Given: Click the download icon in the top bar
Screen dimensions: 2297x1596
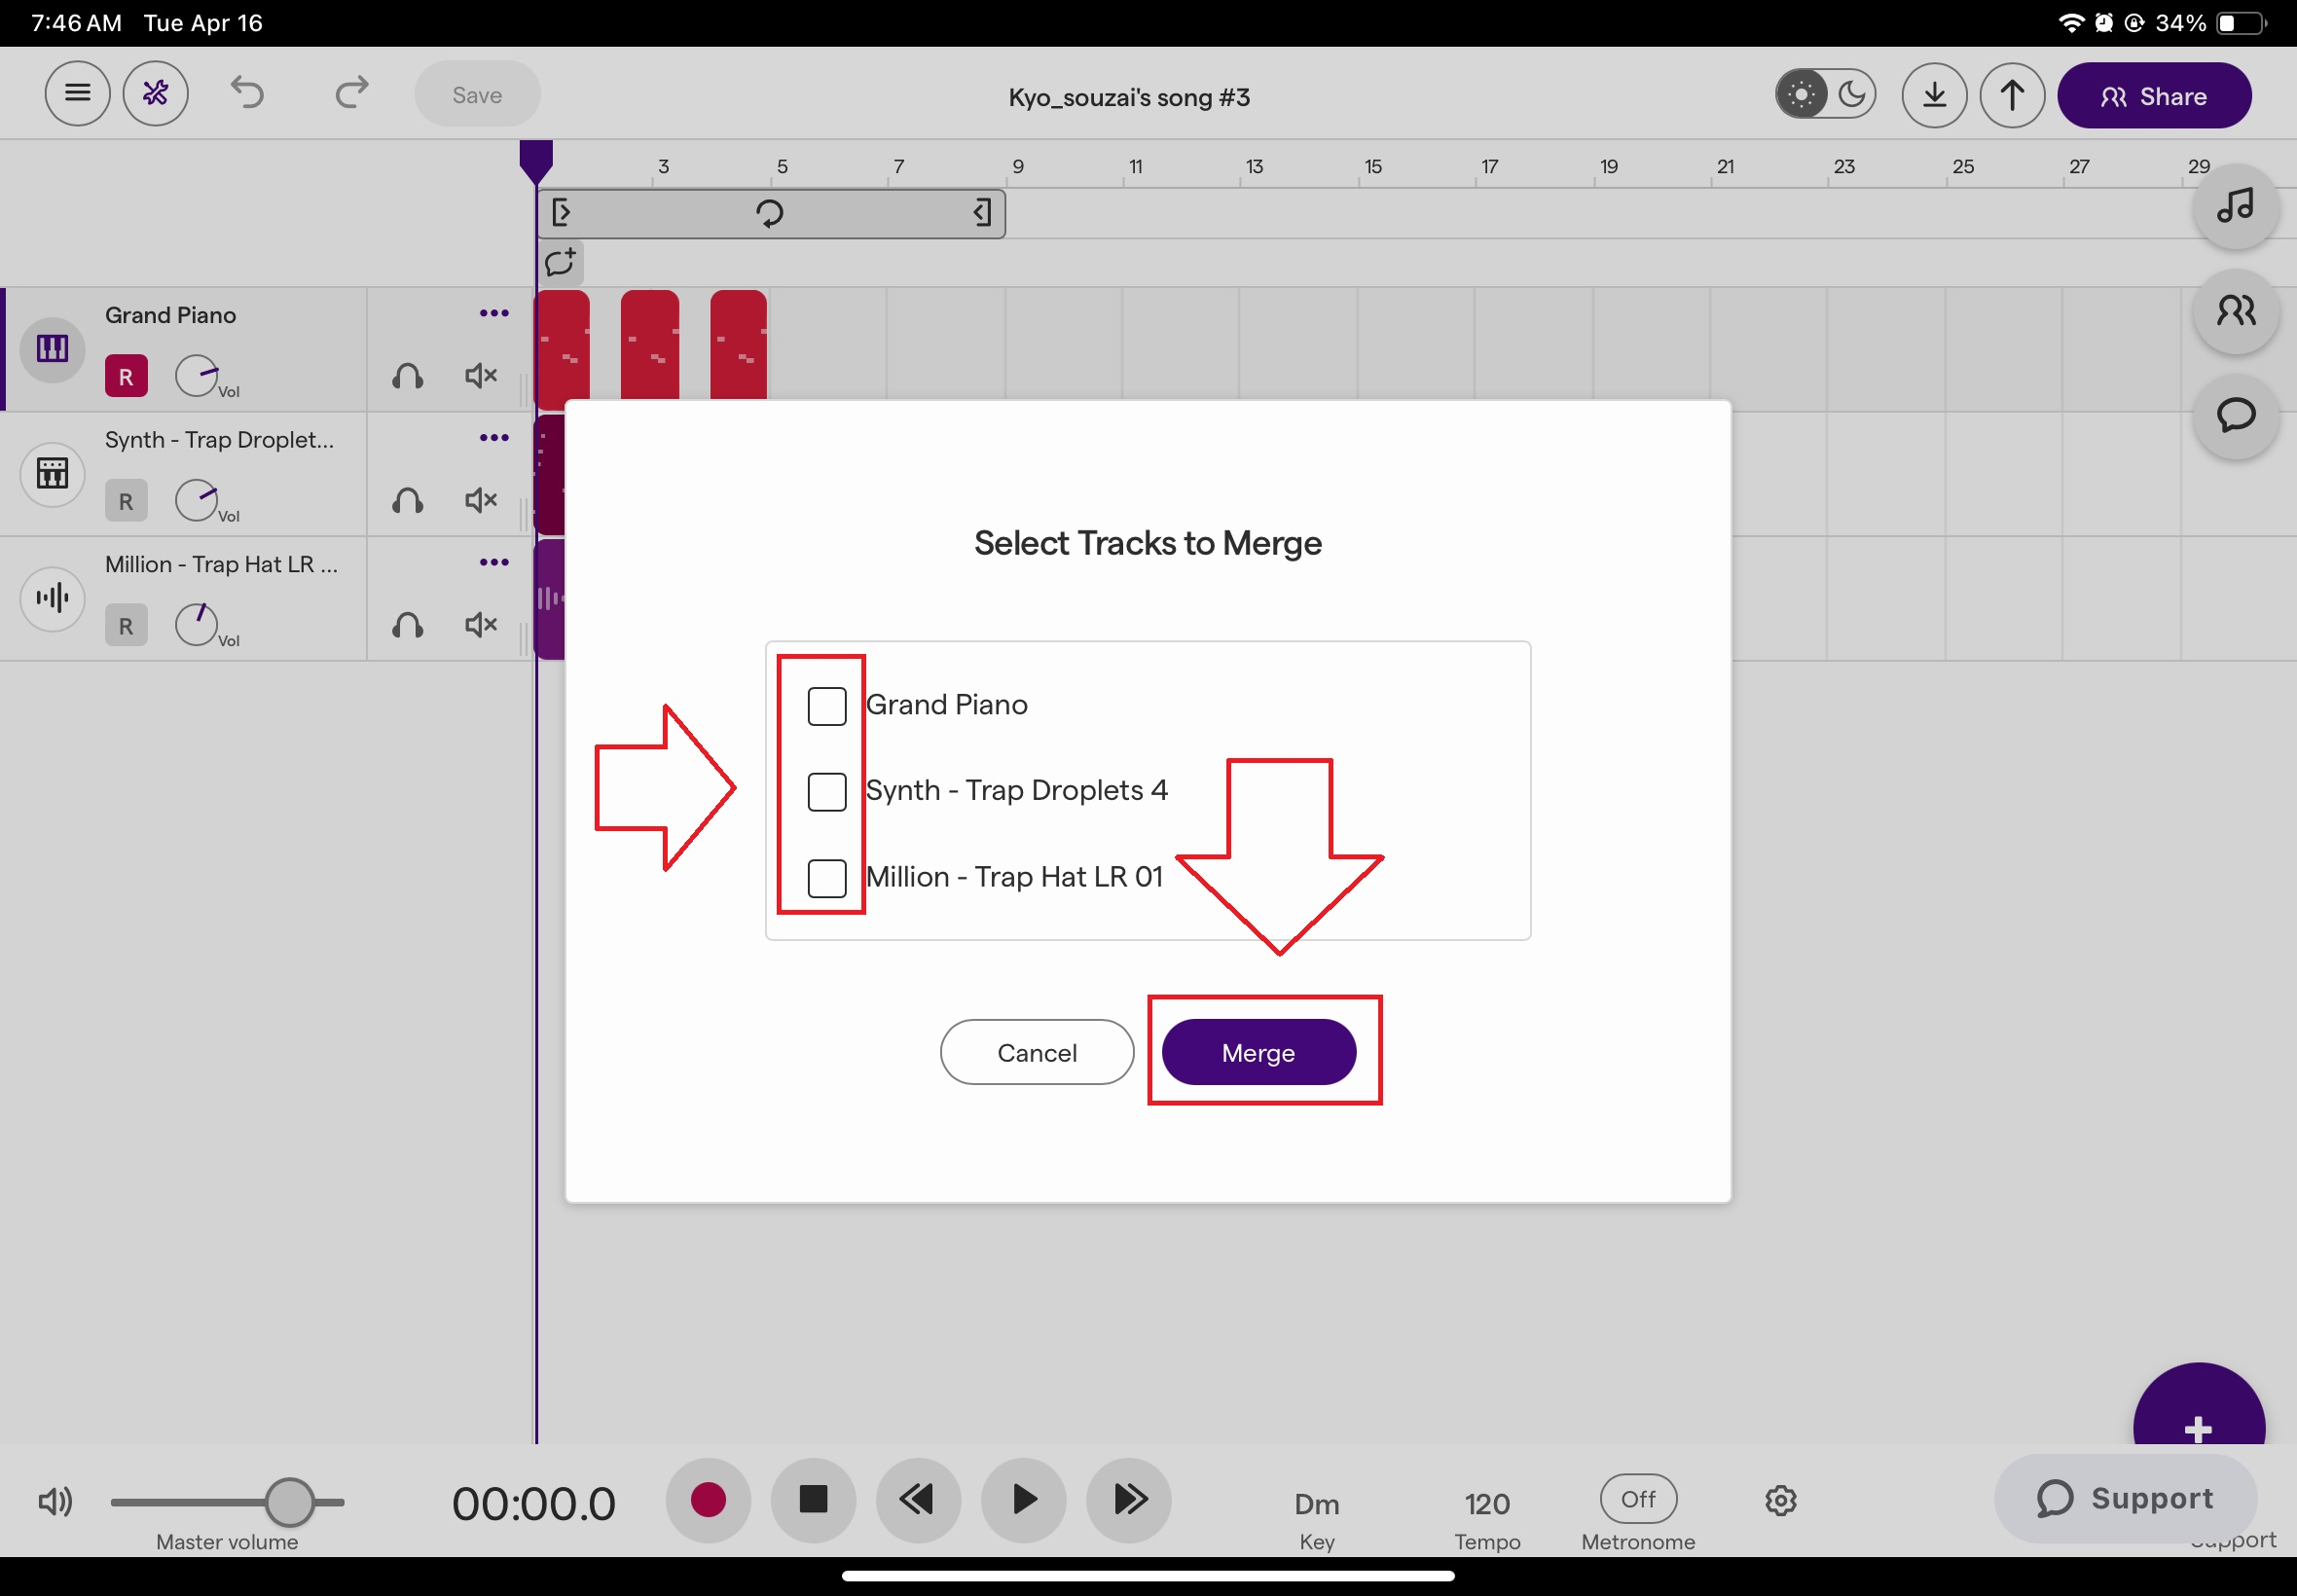Looking at the screenshot, I should [1932, 94].
